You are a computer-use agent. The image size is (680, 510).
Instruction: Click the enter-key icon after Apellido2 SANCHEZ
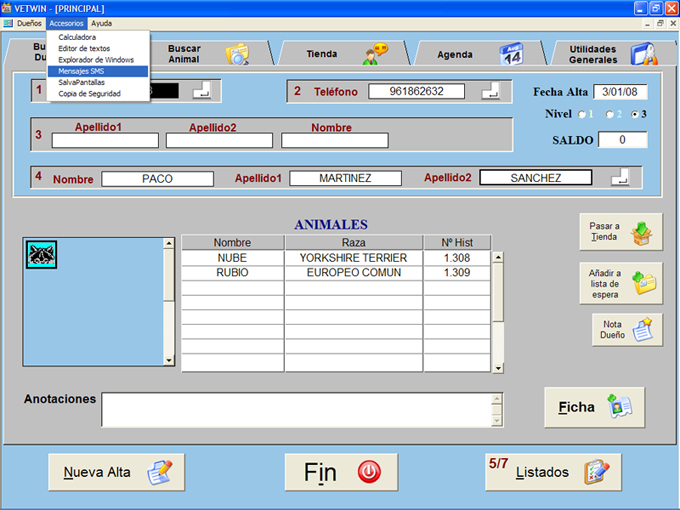pyautogui.click(x=620, y=177)
